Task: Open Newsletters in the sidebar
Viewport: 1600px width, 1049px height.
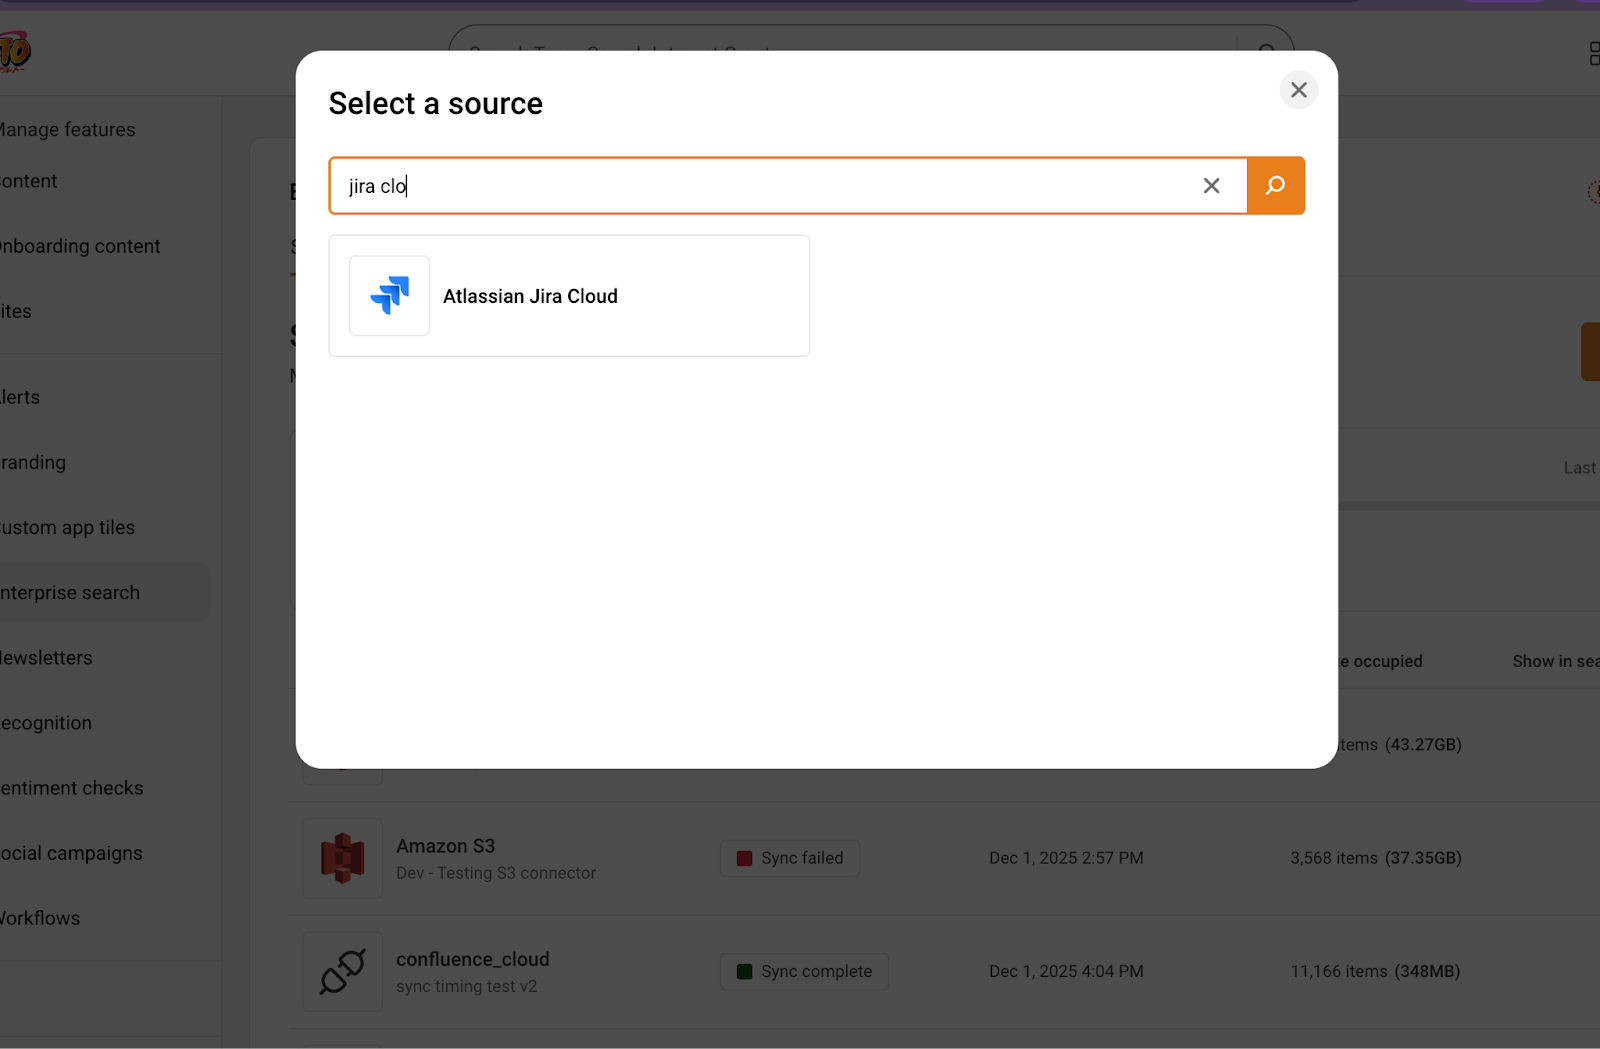Action: 46,658
